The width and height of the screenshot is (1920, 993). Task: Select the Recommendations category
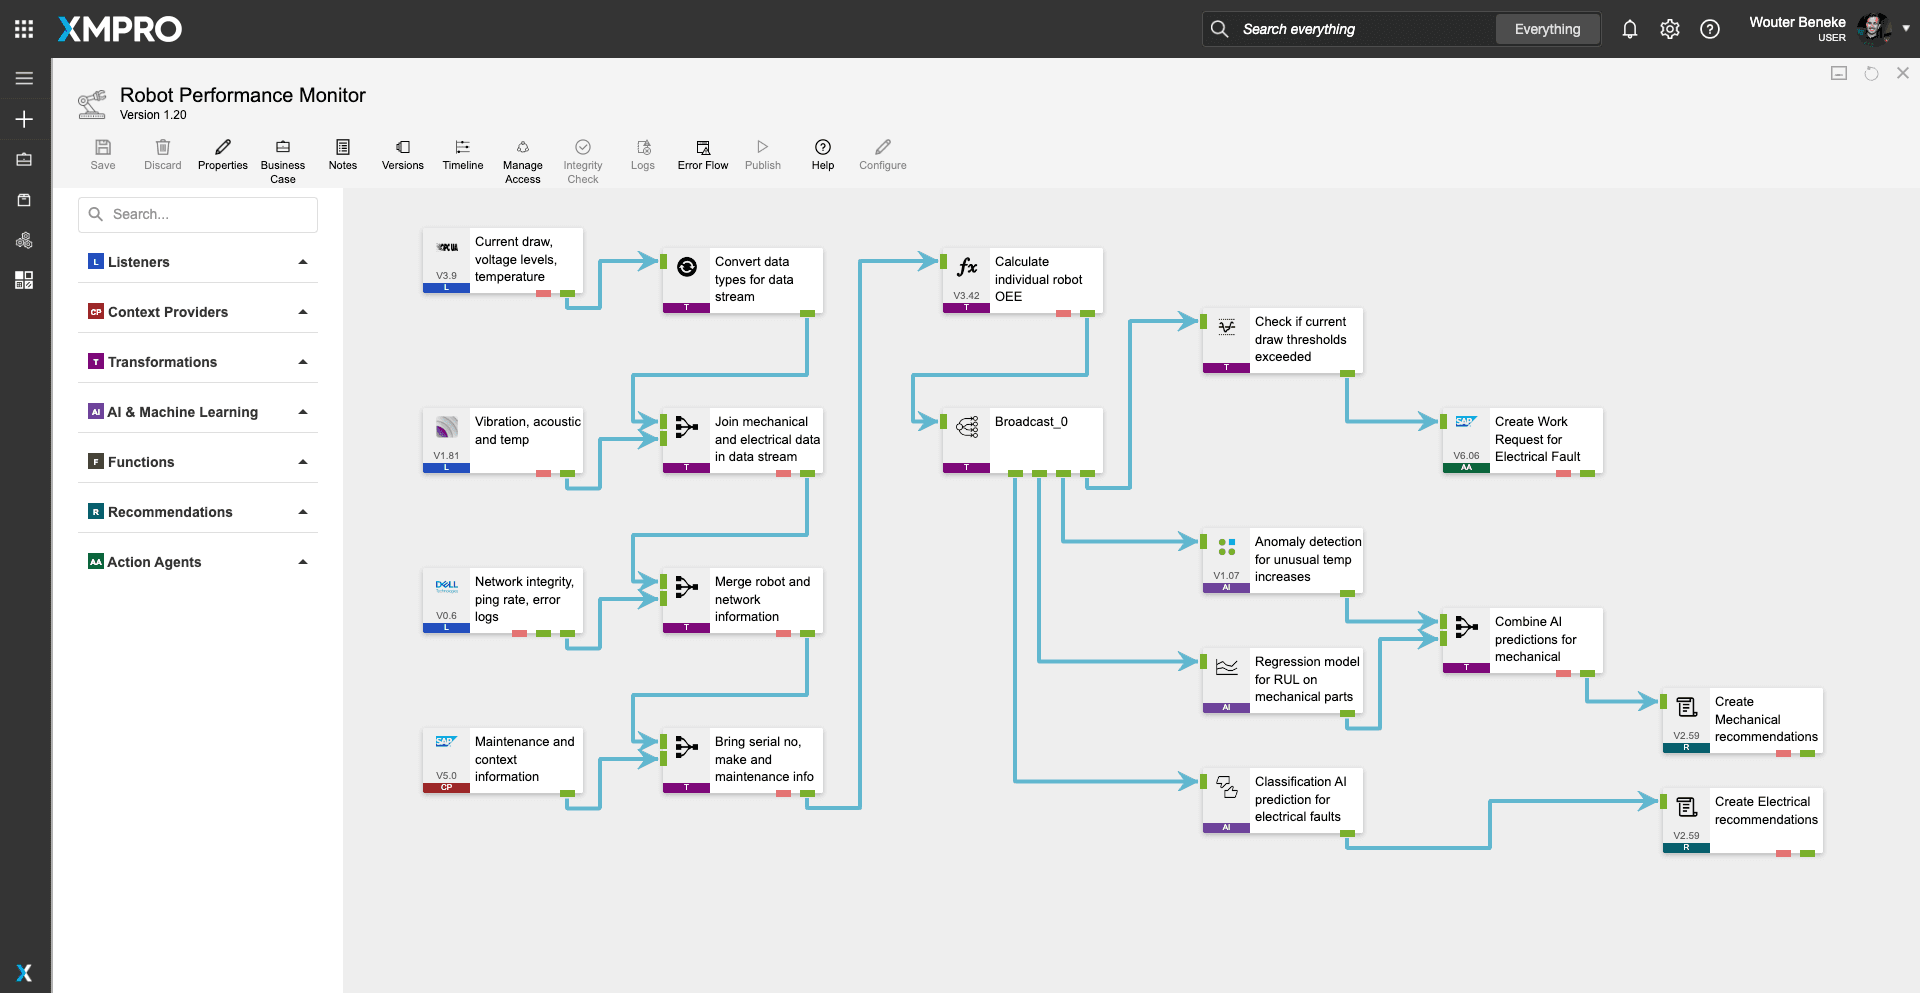[x=170, y=512]
